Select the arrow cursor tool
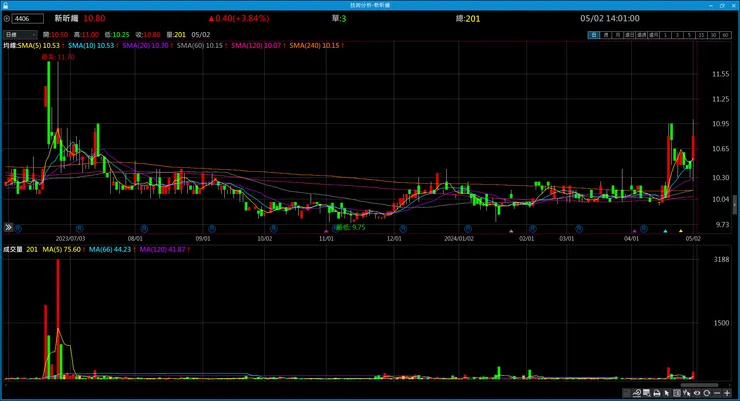The width and height of the screenshot is (740, 401). pos(666,393)
